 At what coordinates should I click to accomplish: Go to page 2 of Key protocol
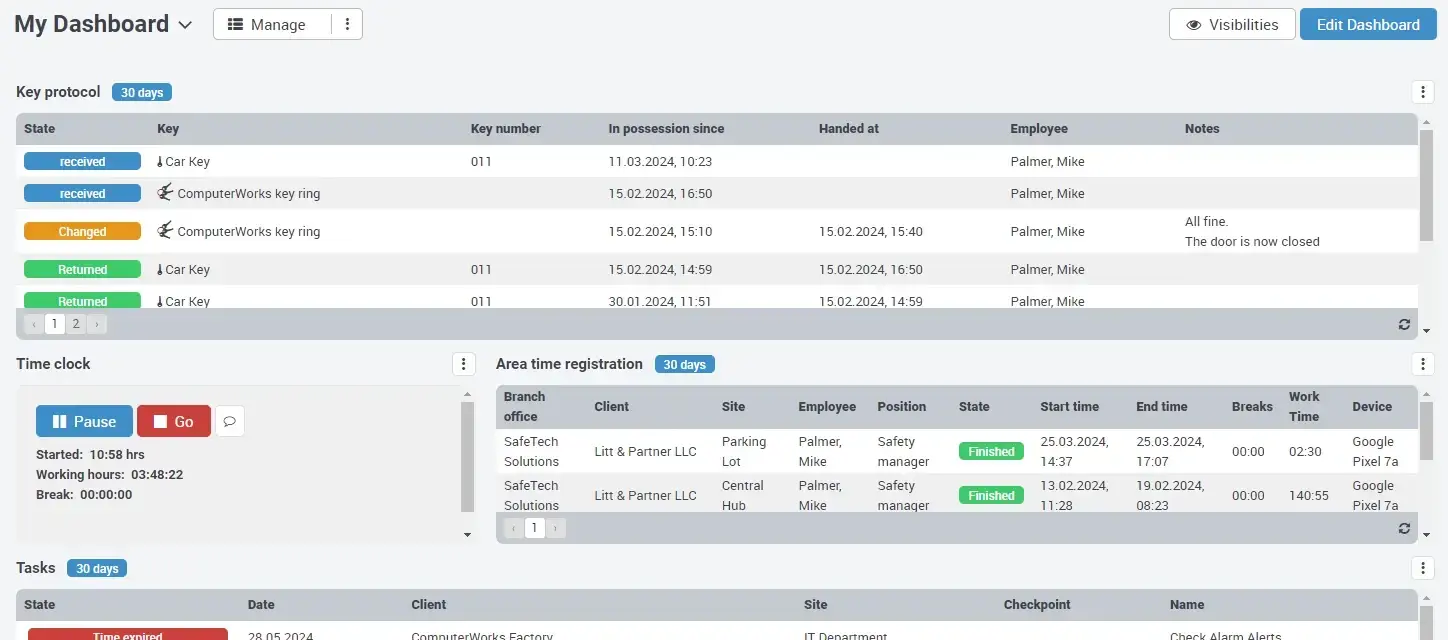[x=75, y=323]
